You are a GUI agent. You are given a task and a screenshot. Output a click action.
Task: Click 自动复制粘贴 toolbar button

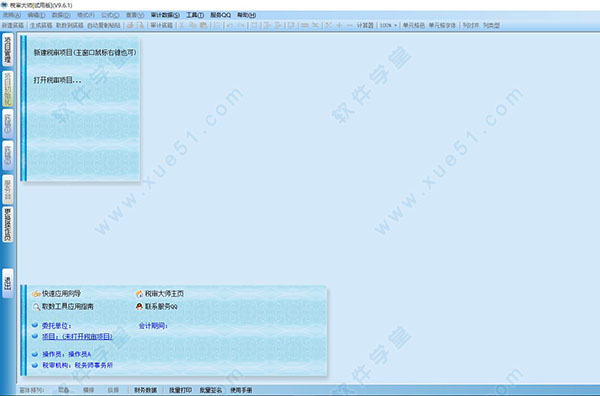pyautogui.click(x=104, y=26)
